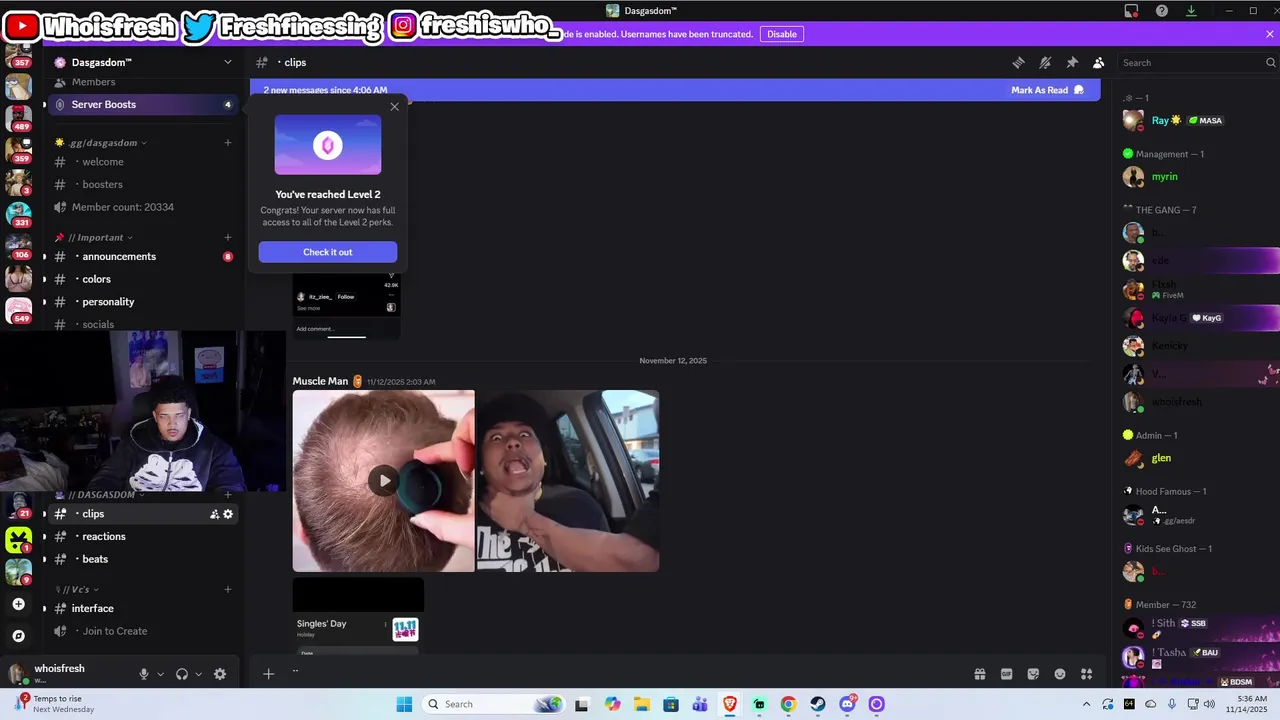Toggle headphones deafen
The height and width of the screenshot is (720, 1280).
[182, 674]
